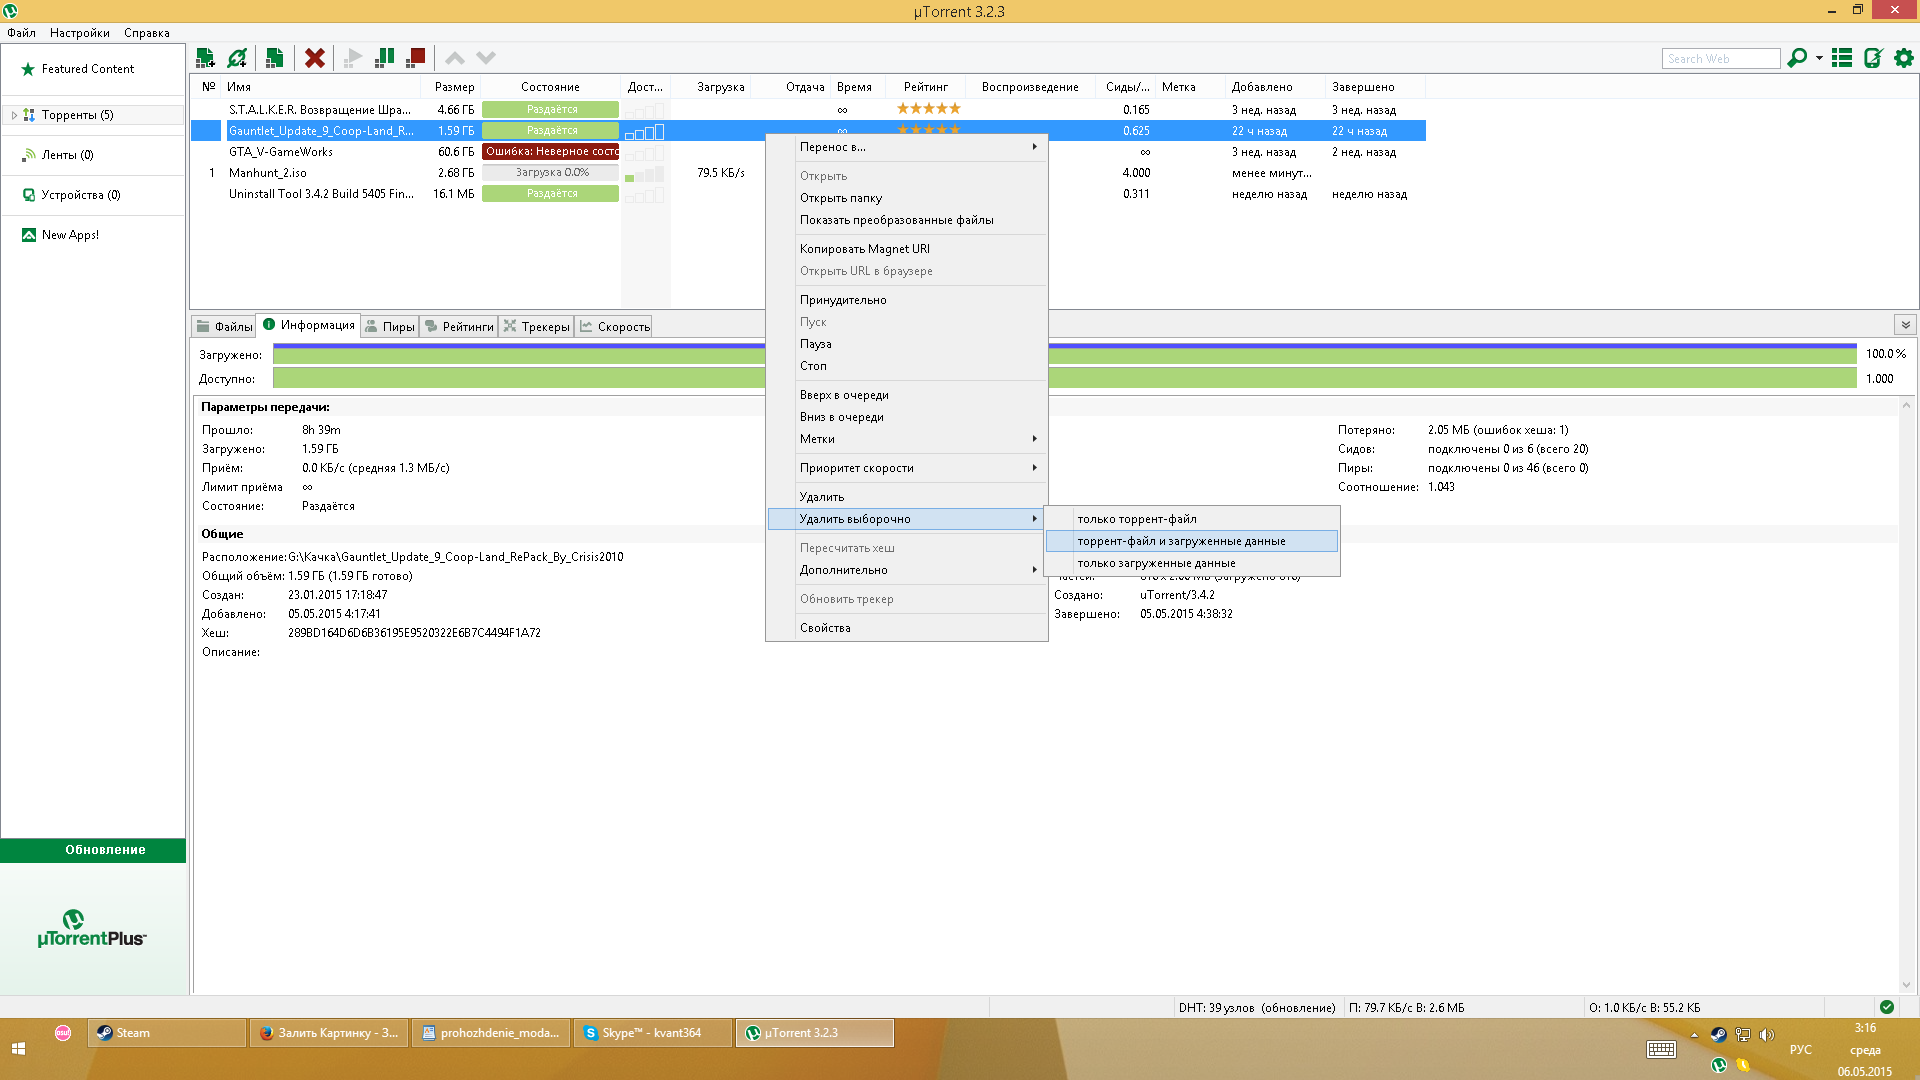The width and height of the screenshot is (1920, 1080).
Task: Choose Принудительно in context menu
Action: click(907, 300)
